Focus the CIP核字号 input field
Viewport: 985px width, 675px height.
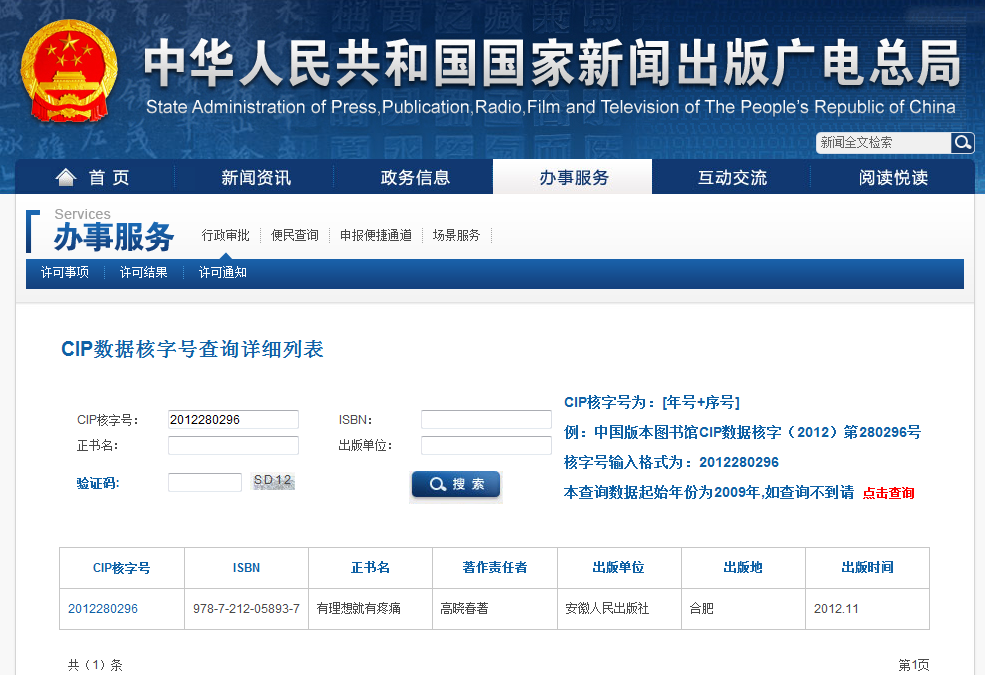(233, 419)
